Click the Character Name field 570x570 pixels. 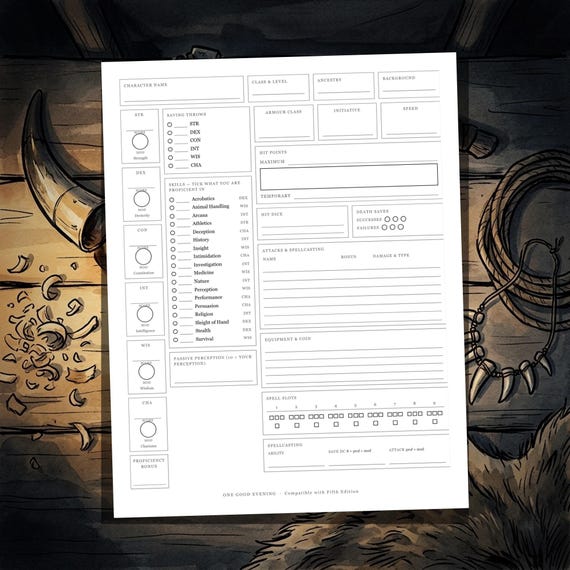182,91
